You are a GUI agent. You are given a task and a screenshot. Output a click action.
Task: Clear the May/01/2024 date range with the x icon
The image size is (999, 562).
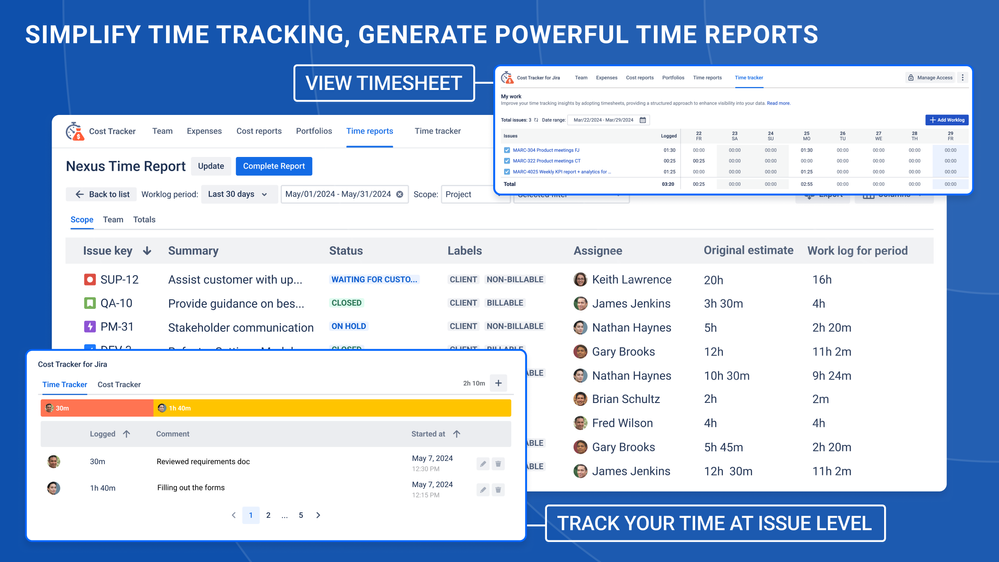[x=399, y=194]
